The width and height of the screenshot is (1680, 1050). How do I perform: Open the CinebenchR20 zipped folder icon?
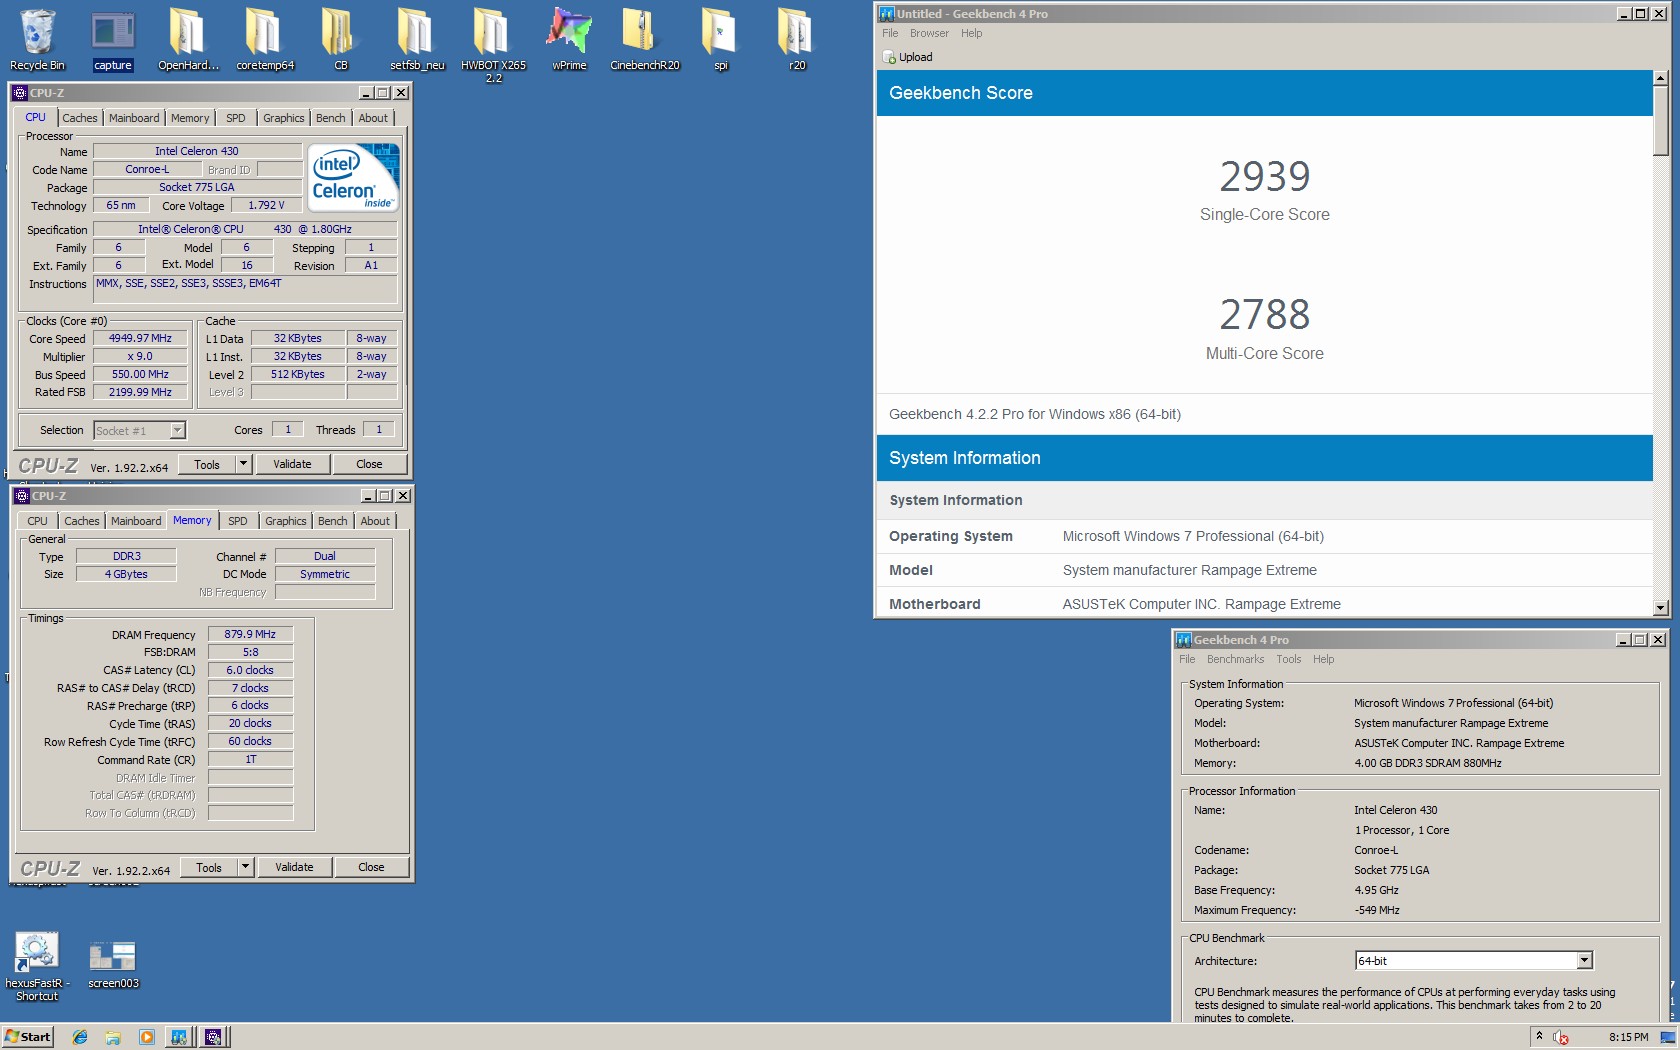[645, 40]
